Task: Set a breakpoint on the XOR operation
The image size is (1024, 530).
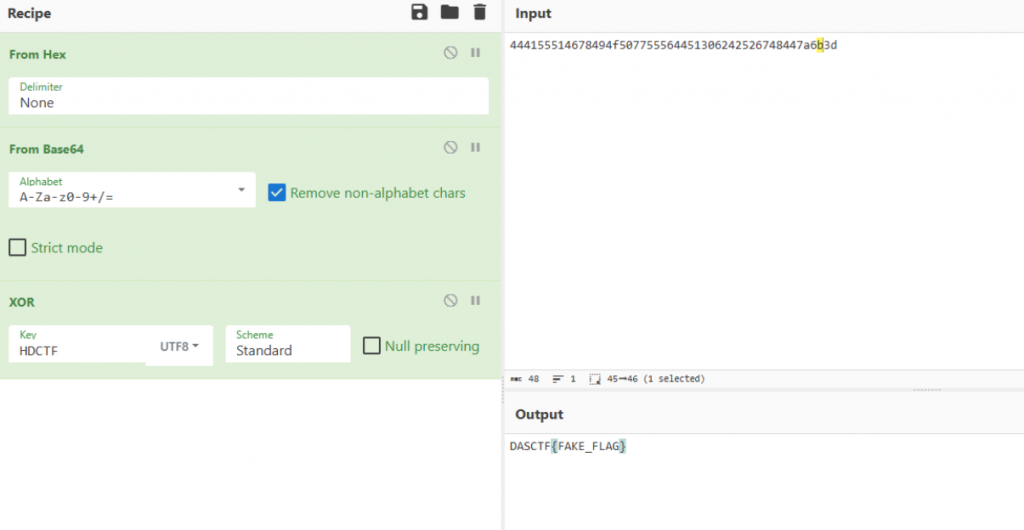Action: point(475,300)
